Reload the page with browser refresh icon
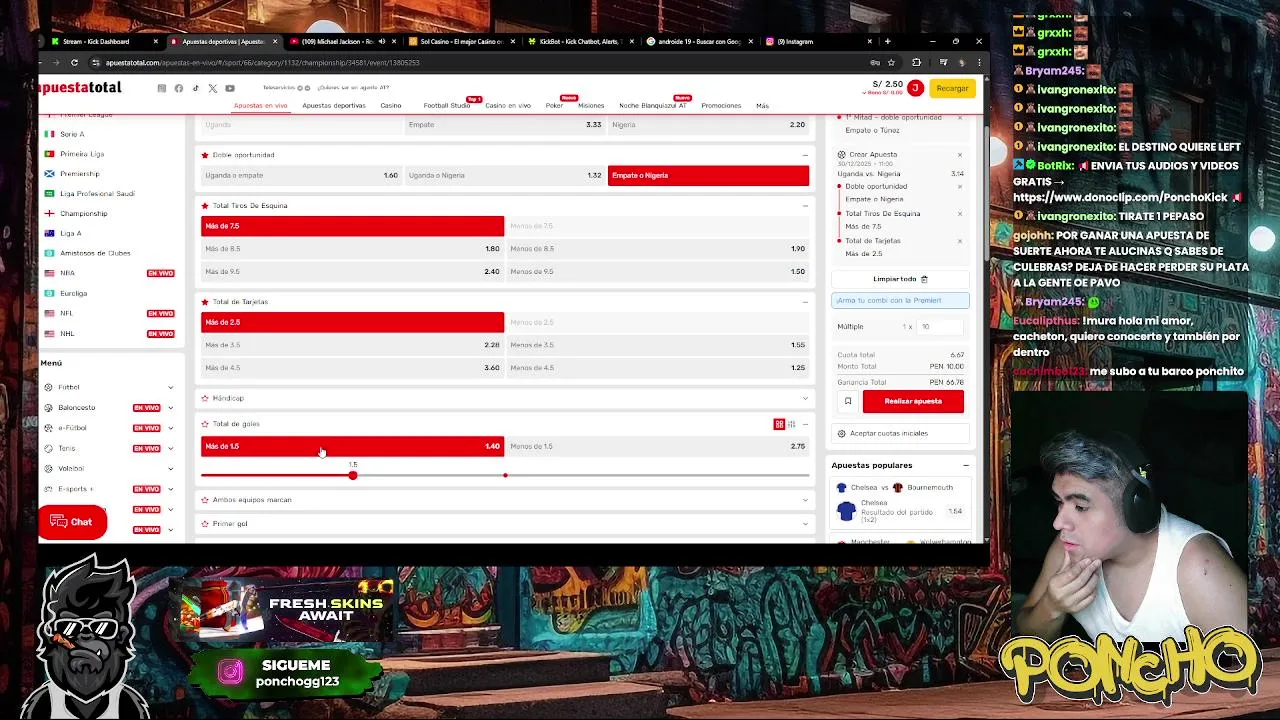The height and width of the screenshot is (720, 1280). [74, 62]
